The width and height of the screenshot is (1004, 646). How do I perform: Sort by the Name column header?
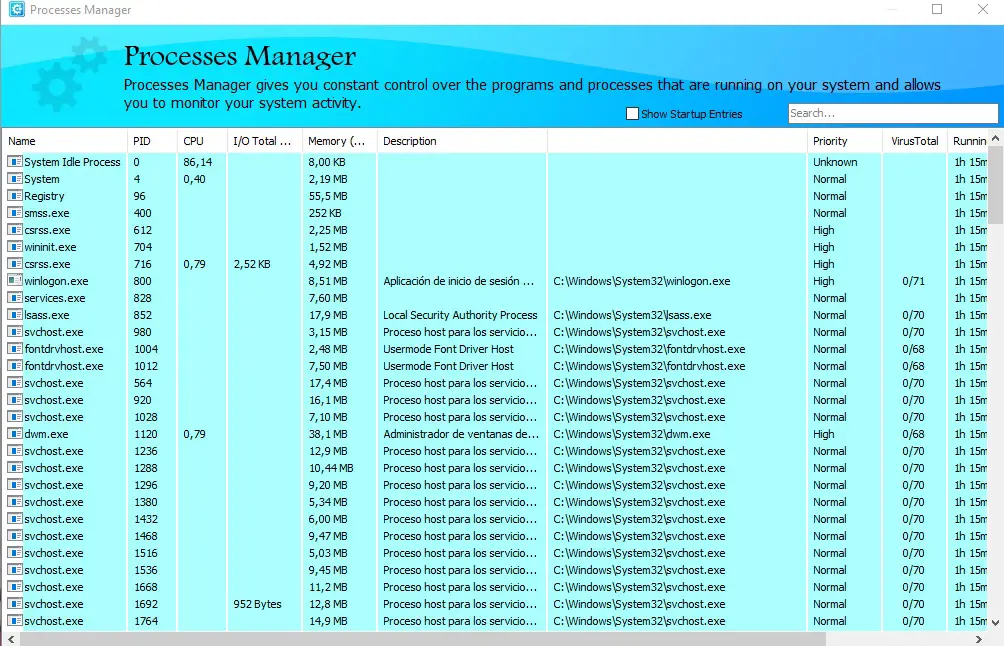click(x=65, y=141)
